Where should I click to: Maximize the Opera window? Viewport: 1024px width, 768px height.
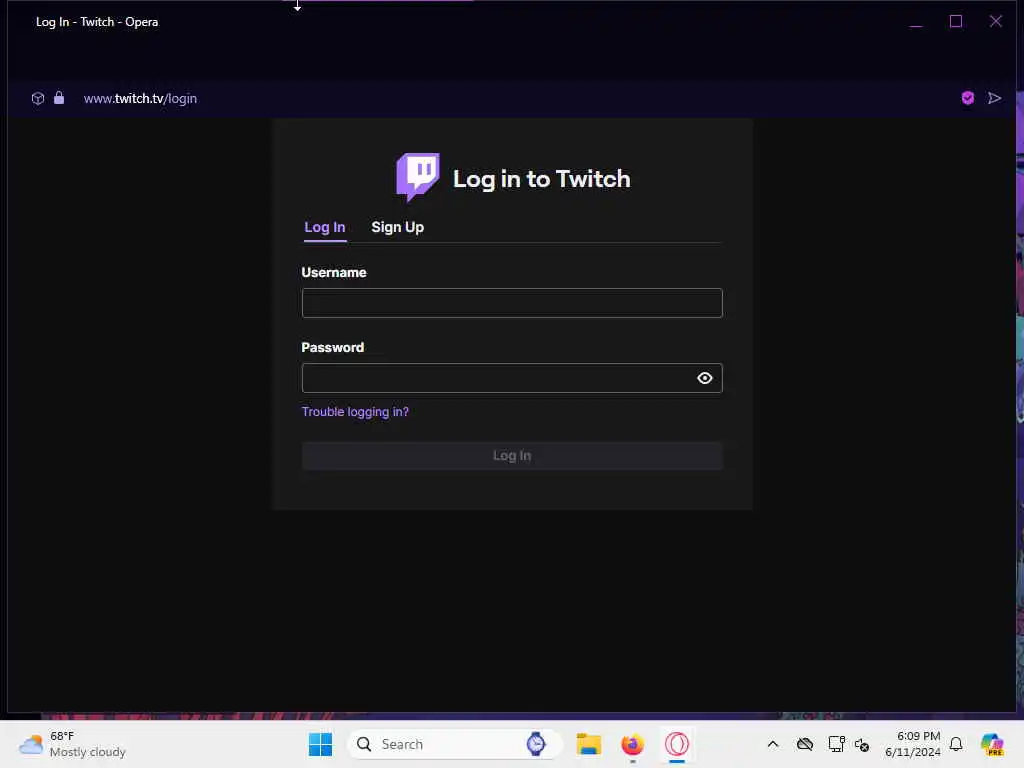coord(956,22)
